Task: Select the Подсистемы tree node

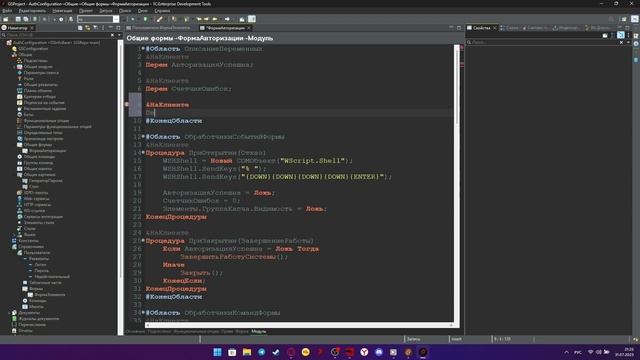Action: 36,60
